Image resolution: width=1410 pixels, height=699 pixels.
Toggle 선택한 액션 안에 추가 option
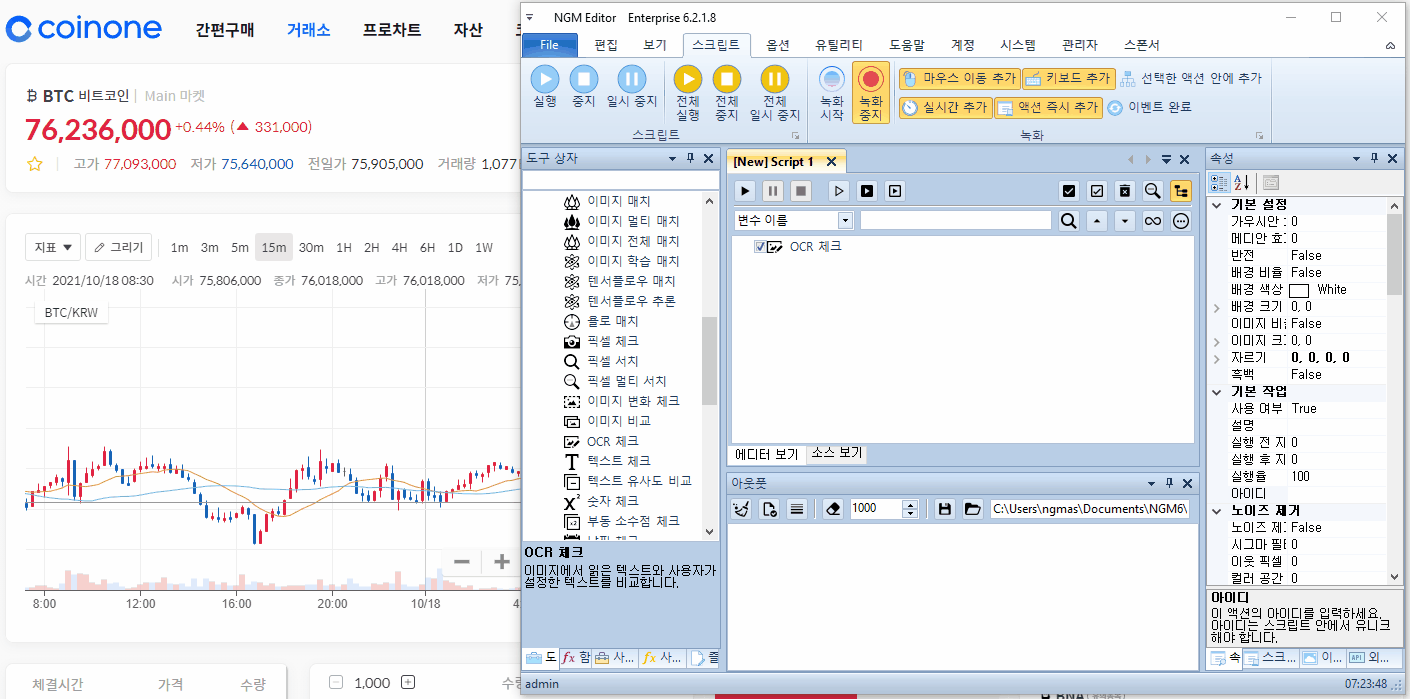click(x=1190, y=78)
